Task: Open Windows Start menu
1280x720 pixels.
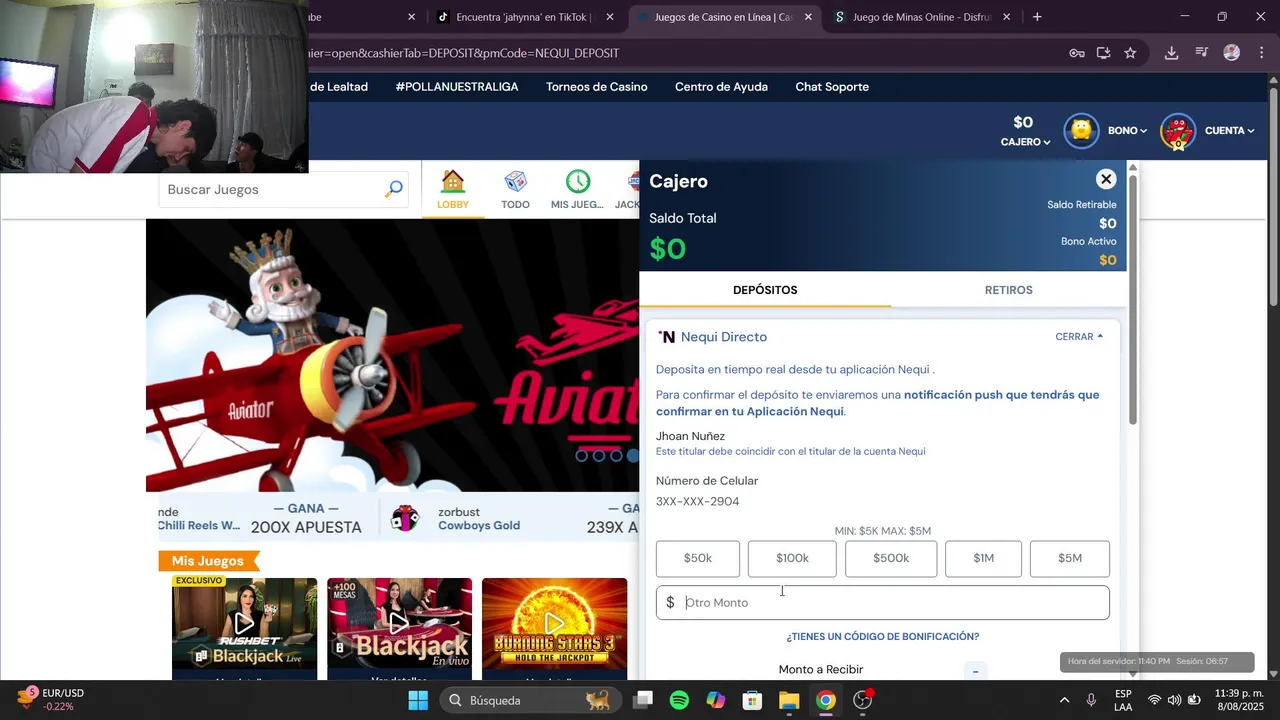Action: tap(418, 700)
